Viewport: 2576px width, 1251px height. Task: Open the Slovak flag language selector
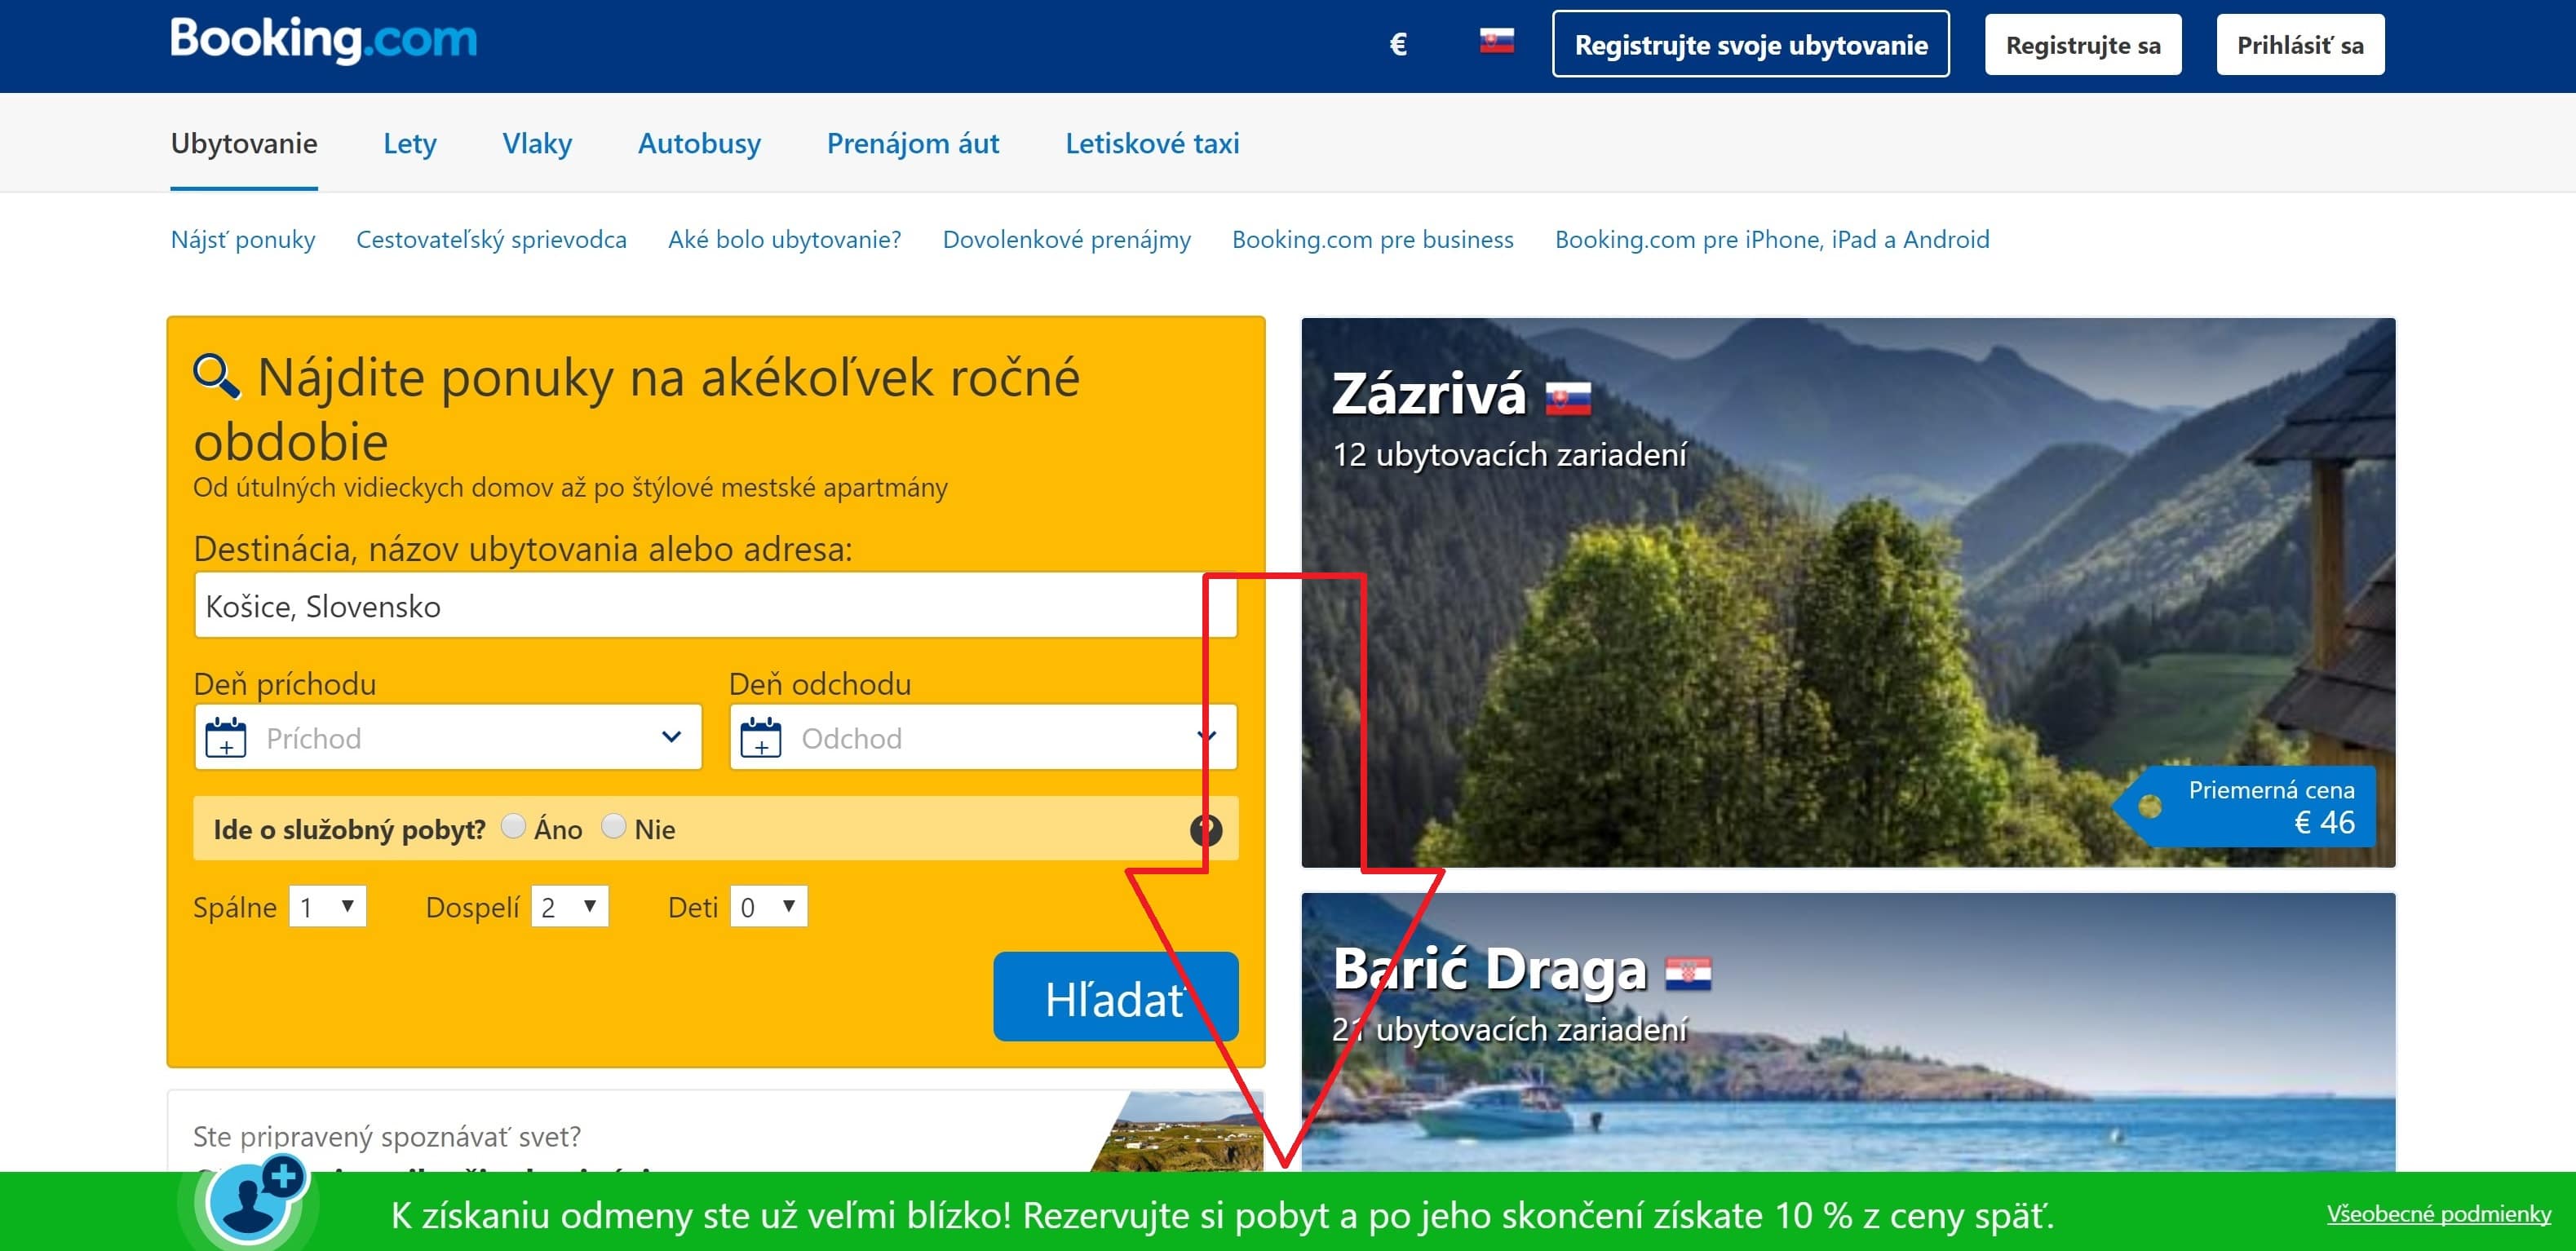pyautogui.click(x=1496, y=41)
